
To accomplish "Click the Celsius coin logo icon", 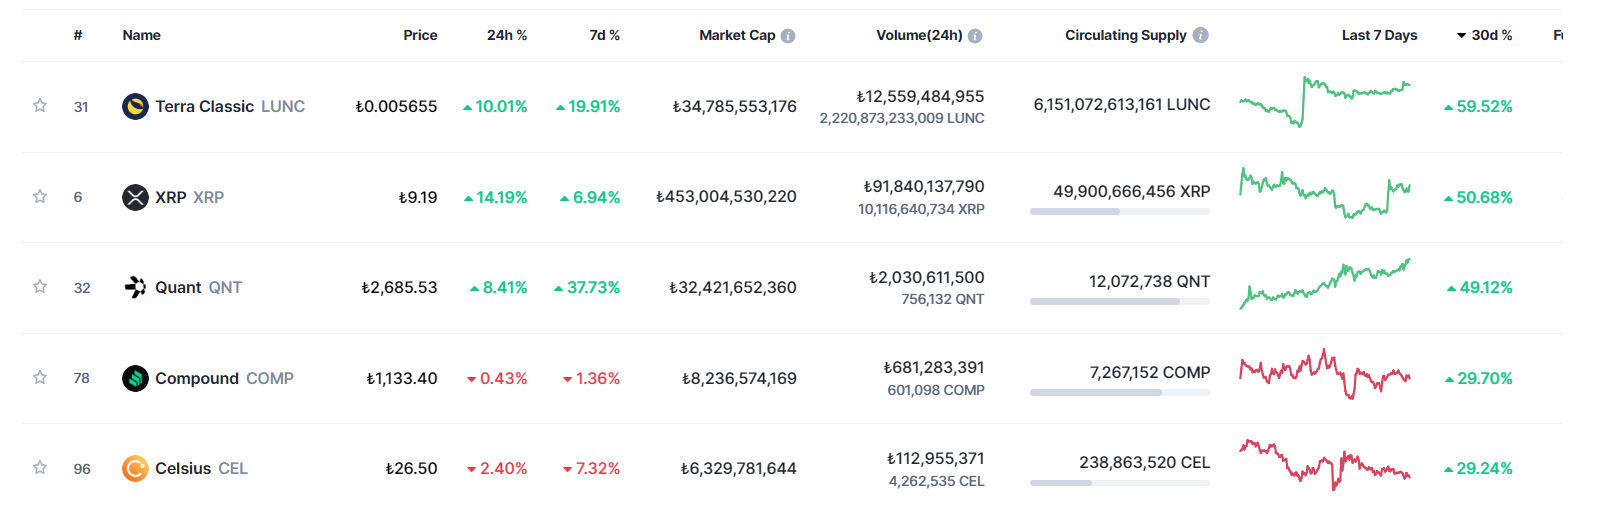I will tap(135, 468).
